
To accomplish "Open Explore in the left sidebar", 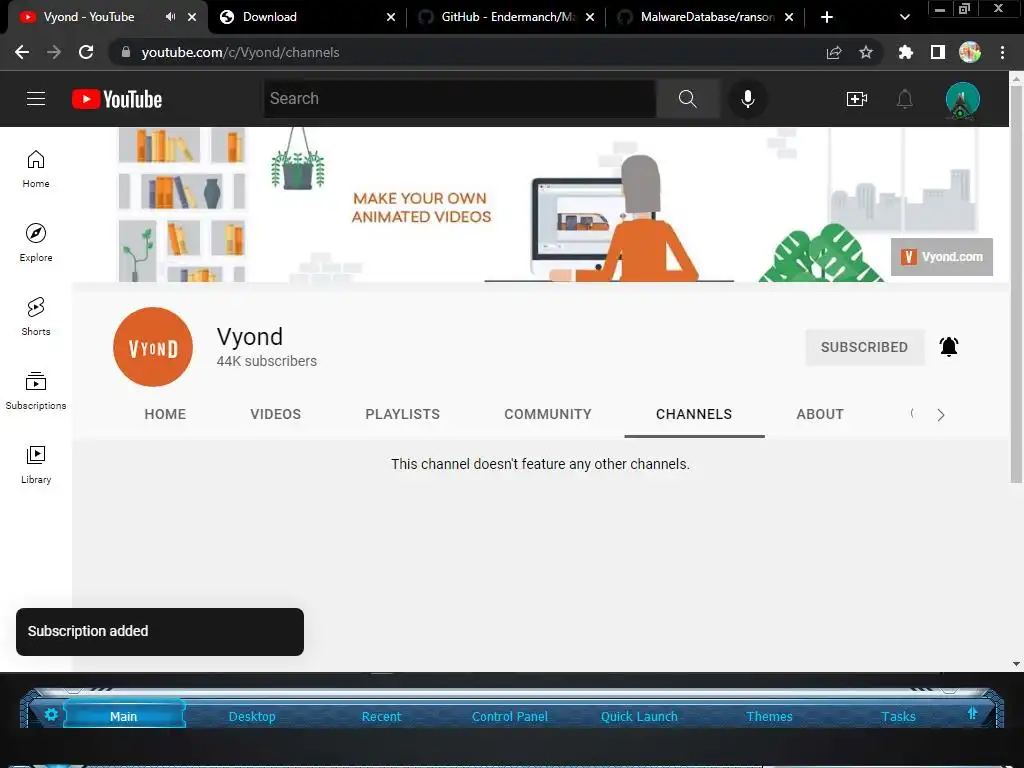I will click(x=36, y=243).
